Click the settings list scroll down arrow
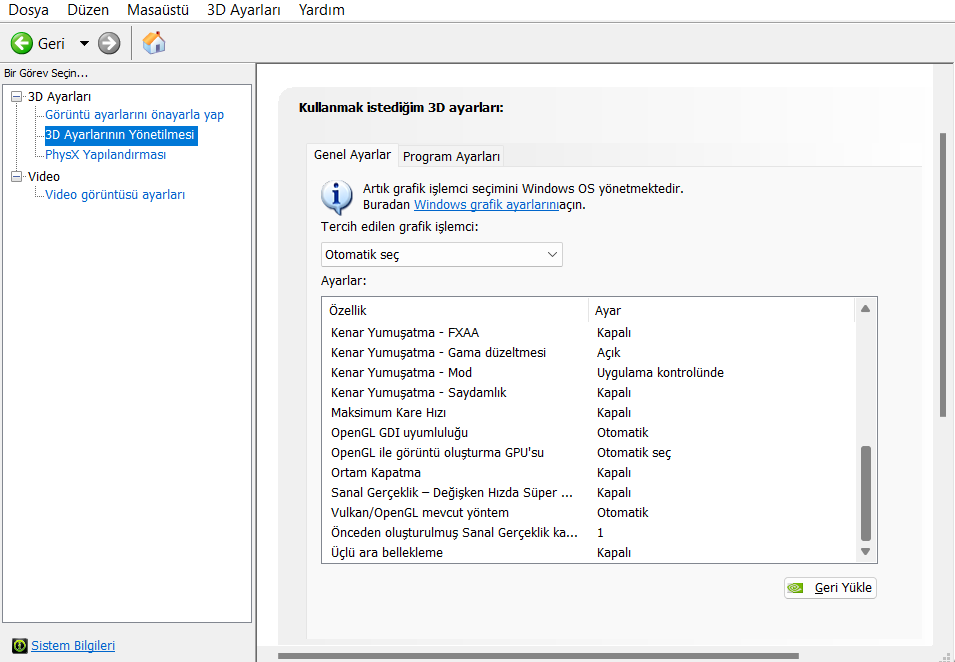The height and width of the screenshot is (662, 955). click(865, 552)
